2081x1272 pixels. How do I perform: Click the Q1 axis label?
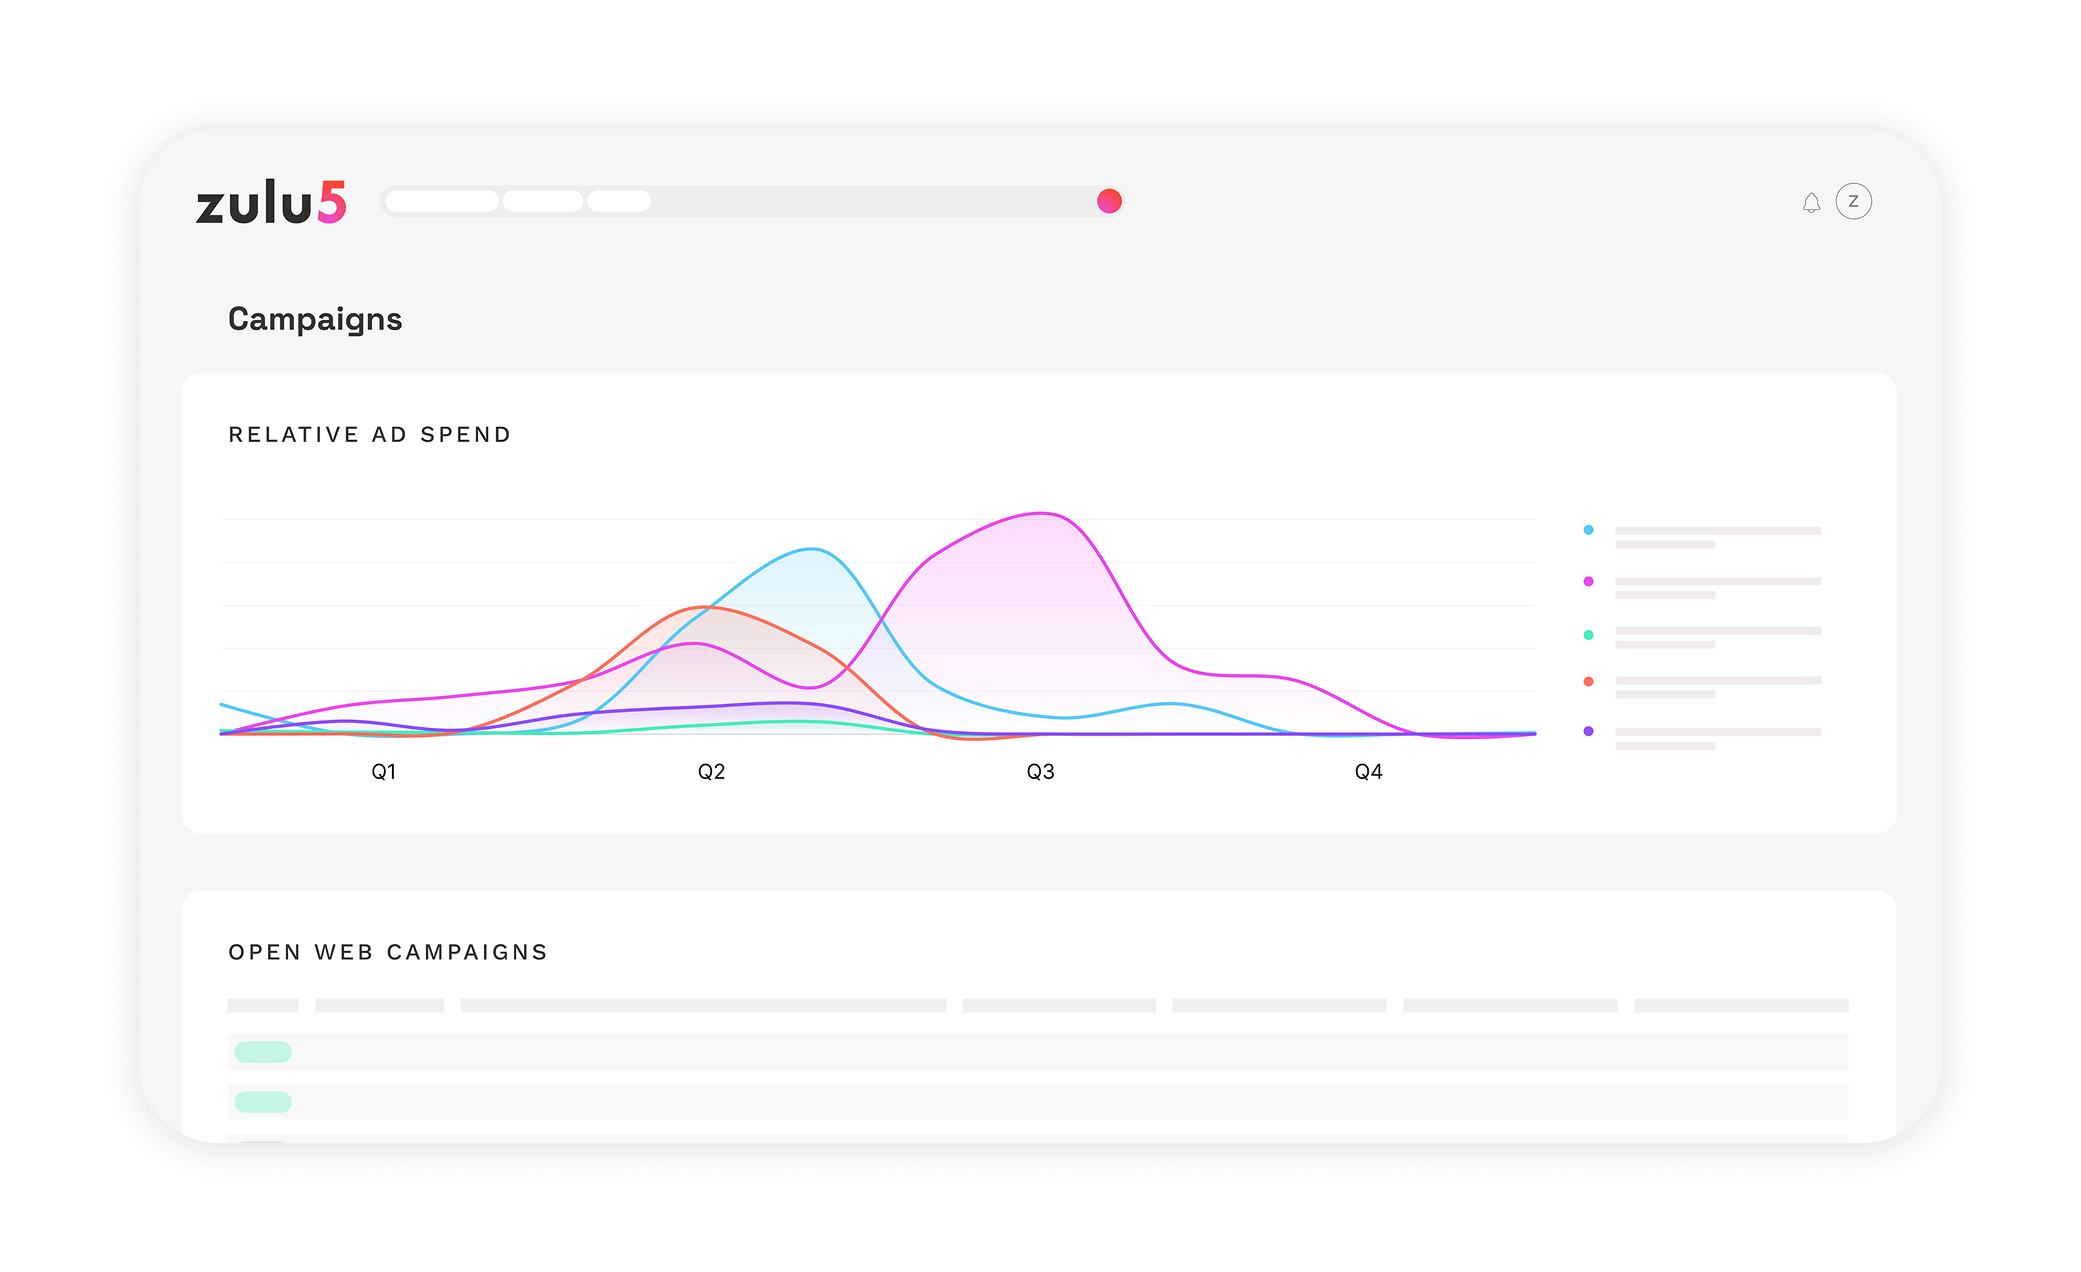tap(384, 772)
